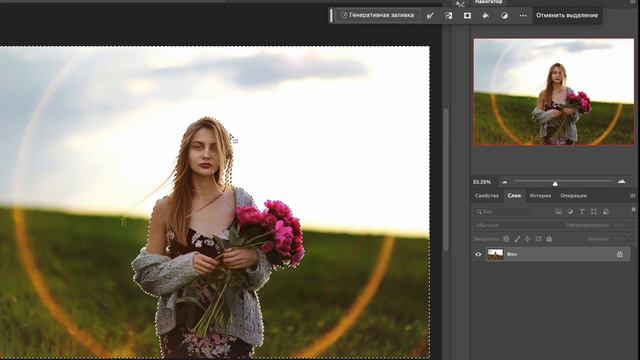Toggle lock artboard nesting icon

tap(538, 239)
